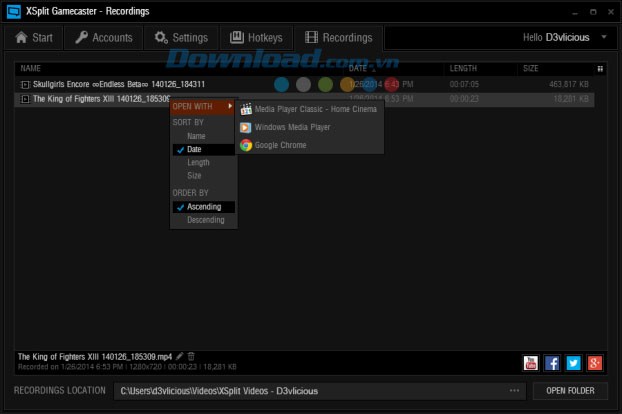This screenshot has height=414, width=622.
Task: Click the Start tab home icon
Action: click(x=21, y=37)
